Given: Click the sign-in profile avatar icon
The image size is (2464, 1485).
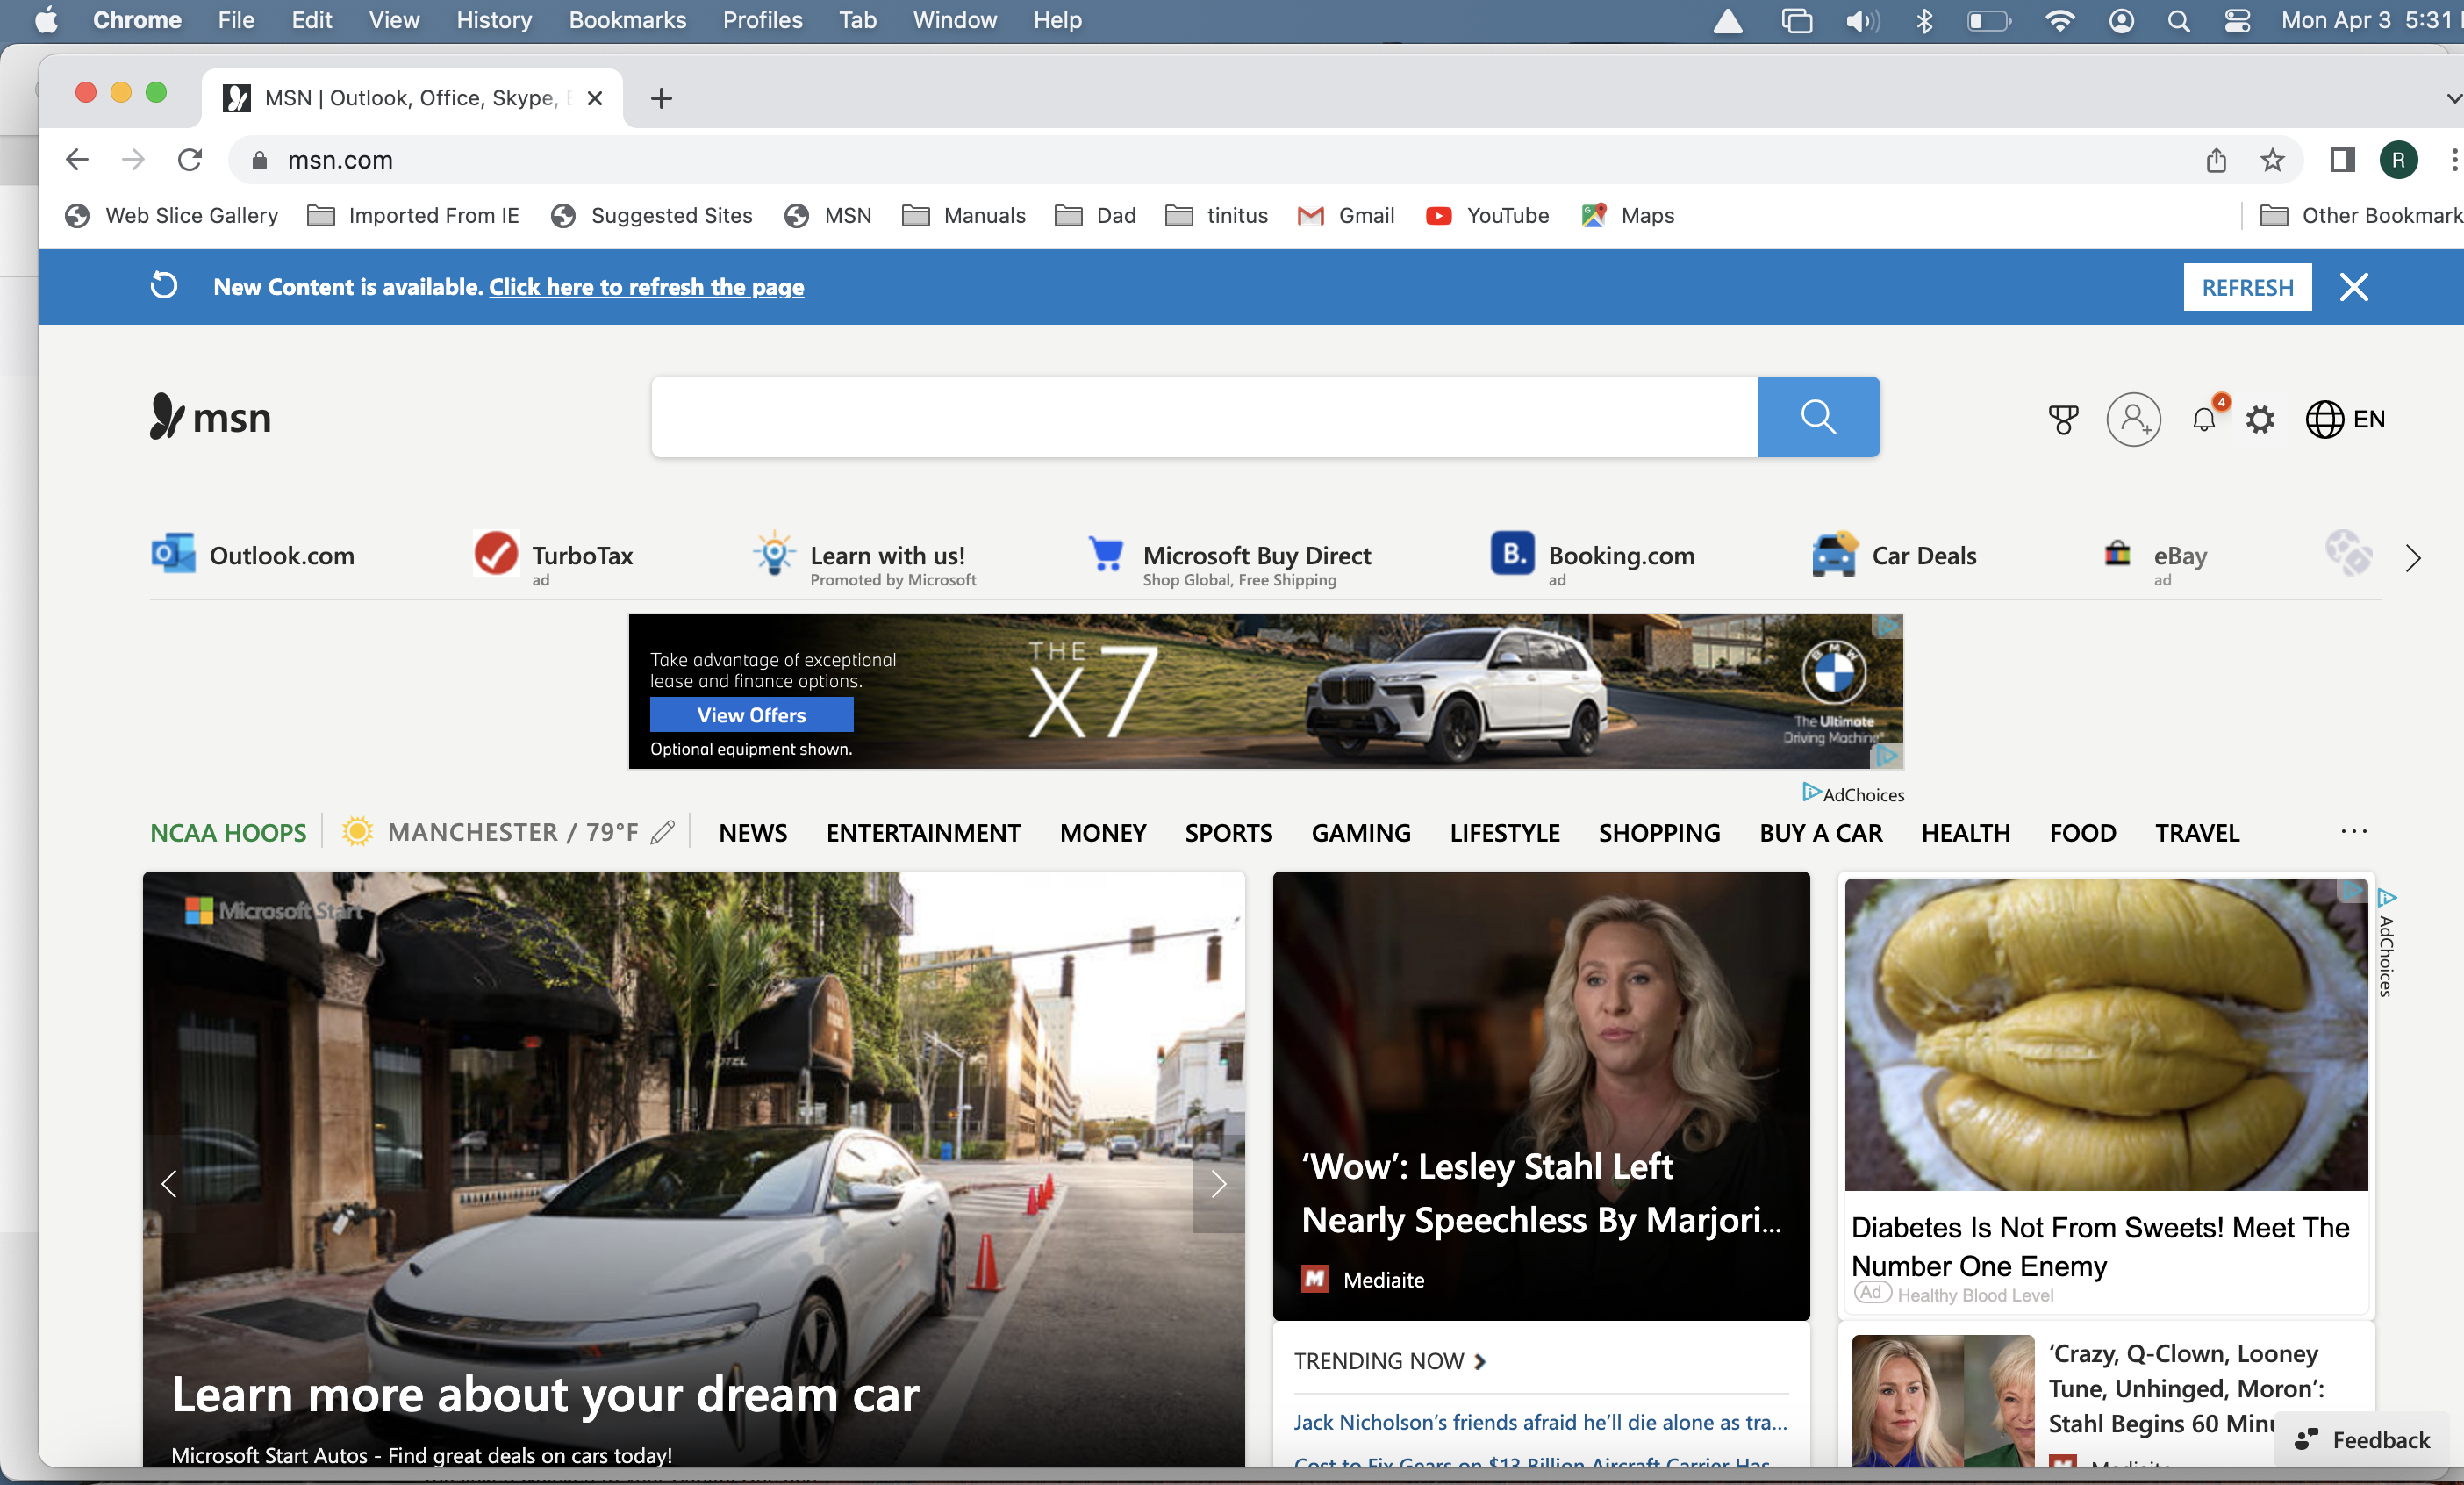Looking at the screenshot, I should [2133, 419].
